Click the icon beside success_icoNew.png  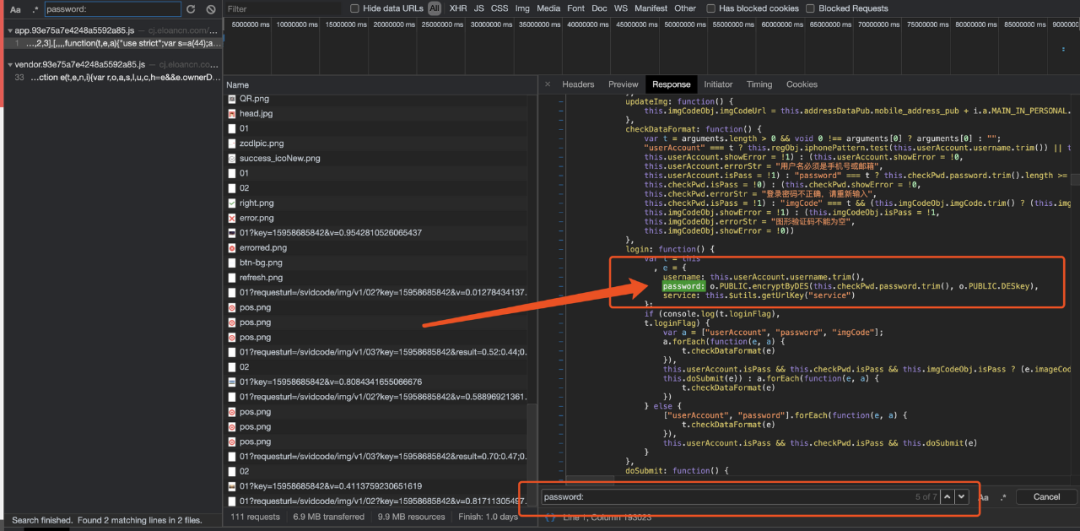coord(232,158)
